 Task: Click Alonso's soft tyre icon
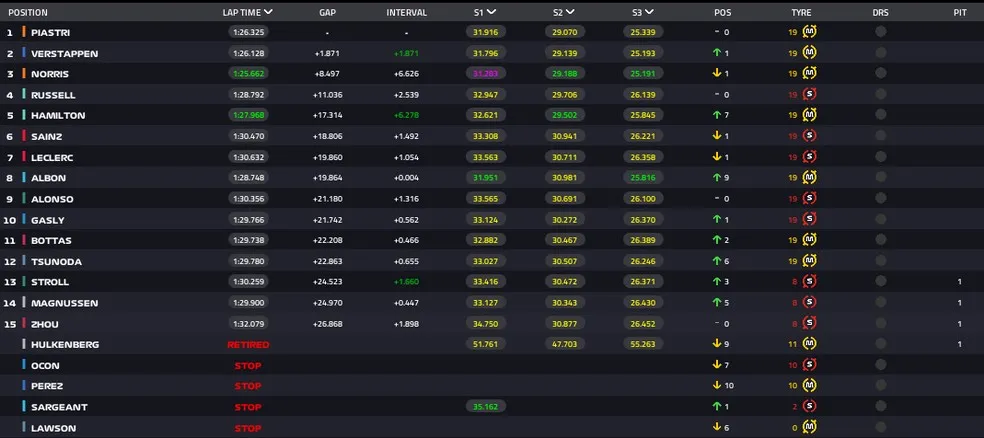(x=810, y=198)
